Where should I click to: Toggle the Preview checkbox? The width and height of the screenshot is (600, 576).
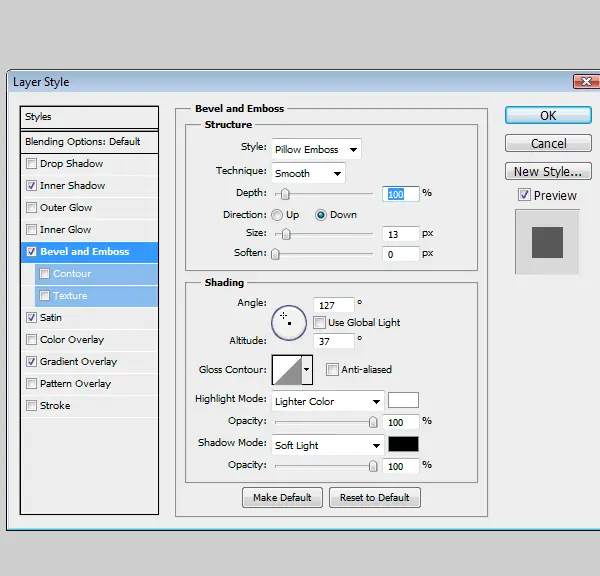click(x=524, y=195)
